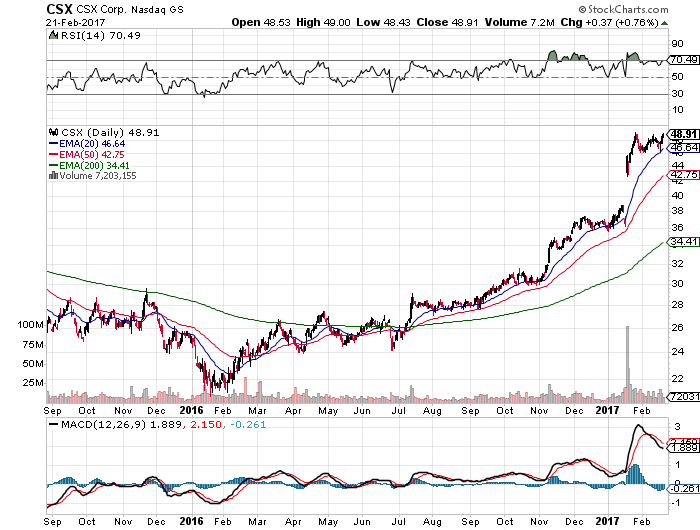Click the red 2.150 signal value in MACD label

(206, 425)
